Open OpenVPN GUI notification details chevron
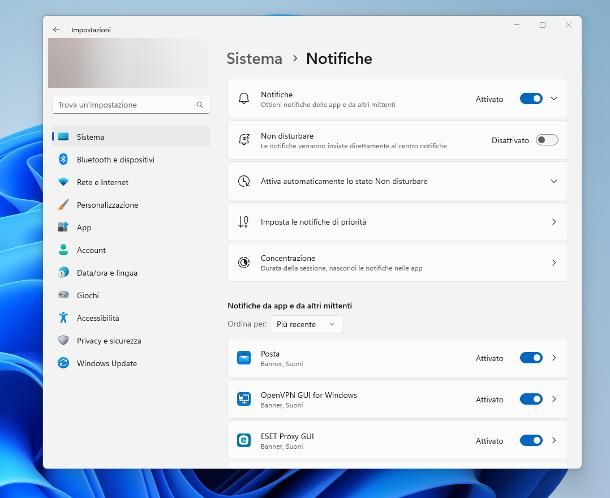This screenshot has width=610, height=498. click(x=554, y=399)
